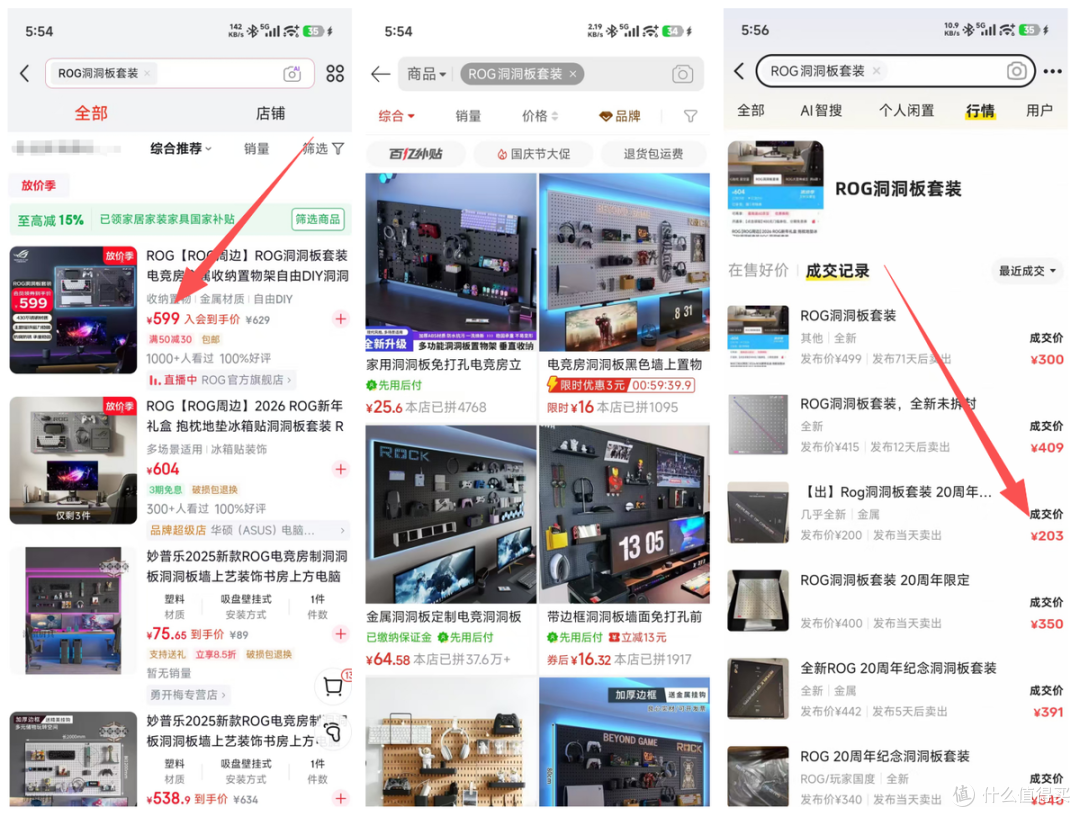The image size is (1080, 817).
Task: Open 全新未拆封 listing sold at ¥409
Action: click(x=896, y=425)
